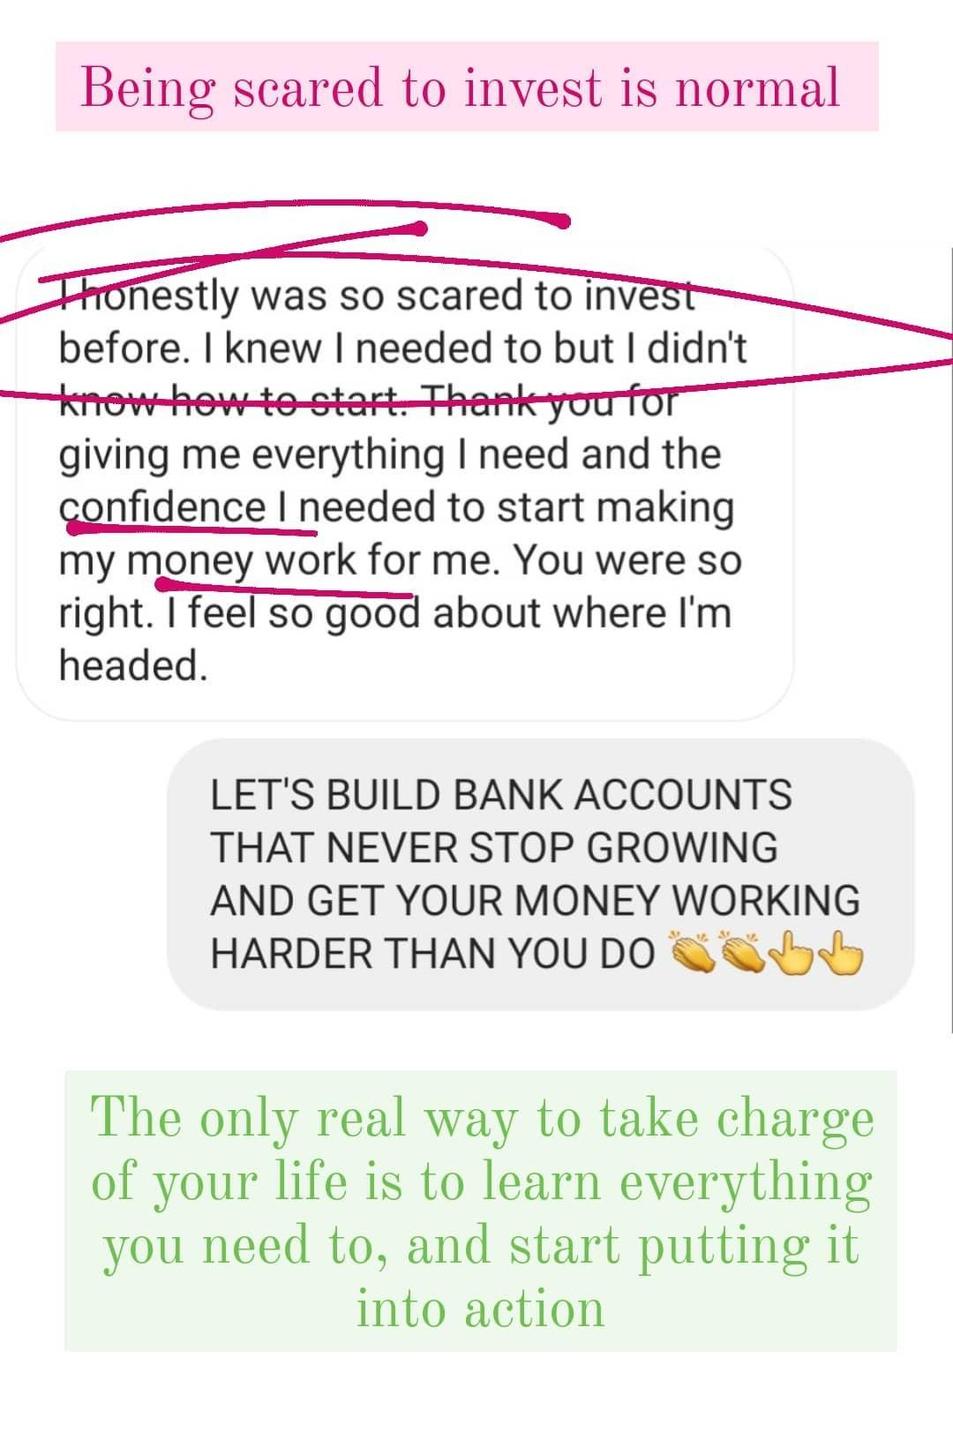Tap the white testimonial message bubble
Viewport: 953px width, 1440px height.
(405, 482)
